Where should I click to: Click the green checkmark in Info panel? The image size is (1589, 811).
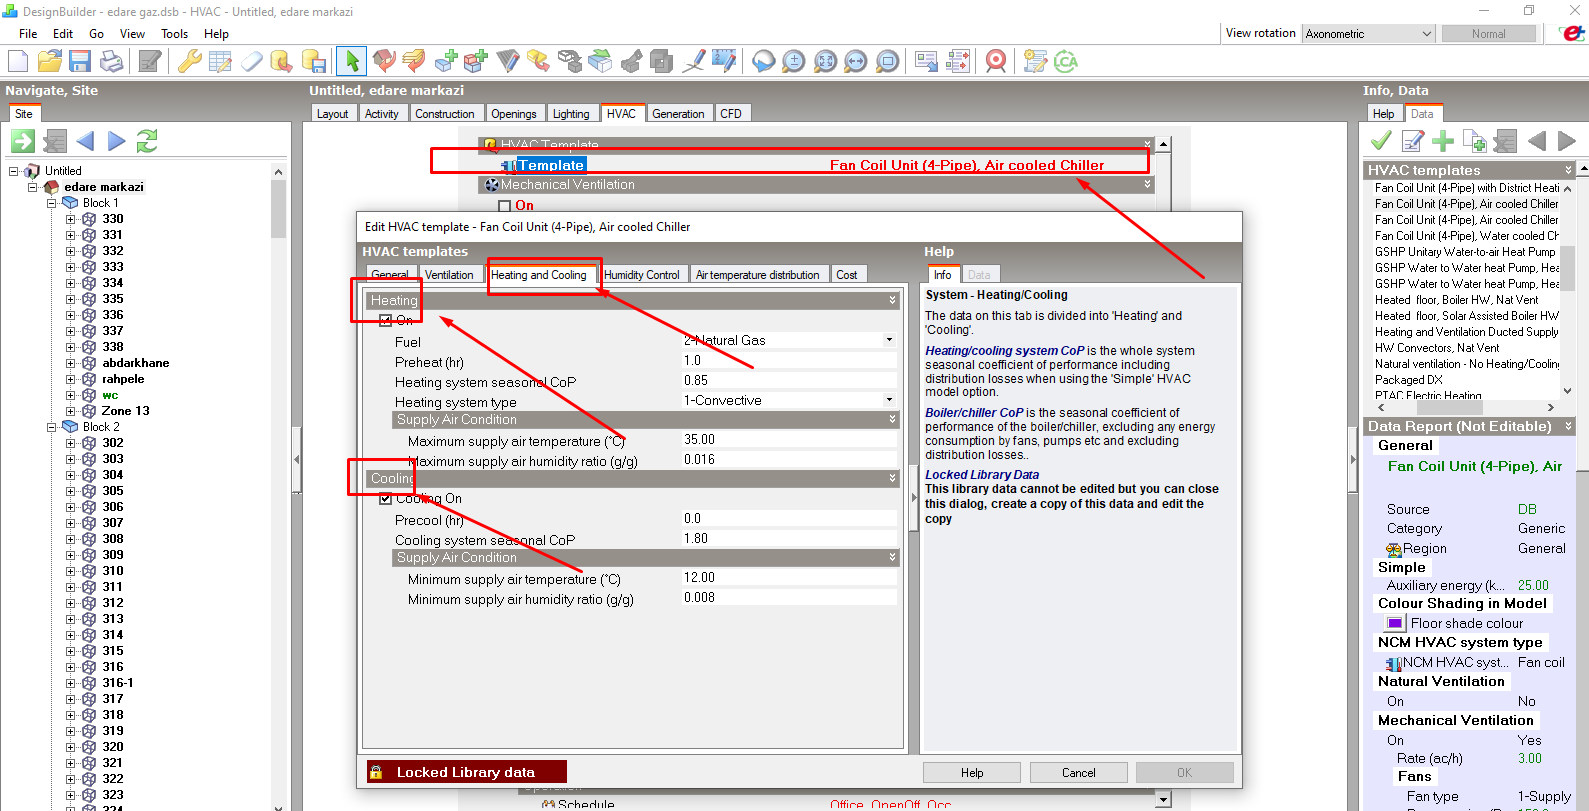(1381, 141)
